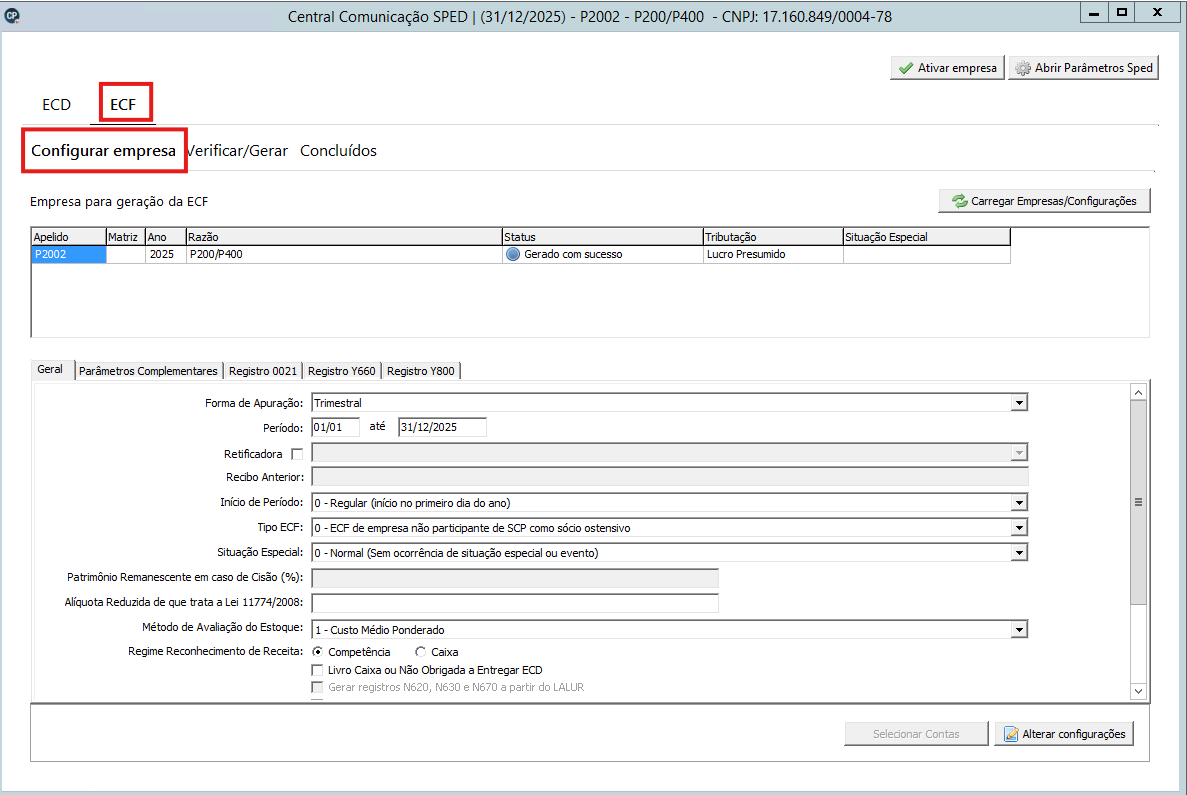The width and height of the screenshot is (1187, 795).
Task: Close the Central Comunicação SPED window
Action: pyautogui.click(x=1157, y=13)
